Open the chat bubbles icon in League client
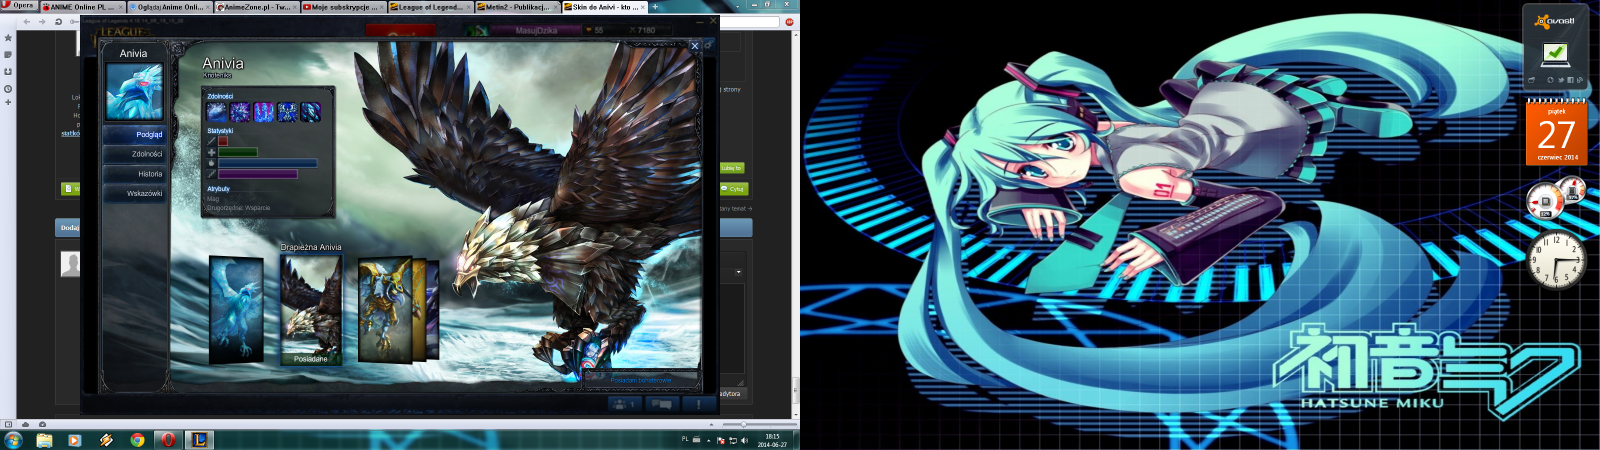This screenshot has width=1600, height=450. (662, 404)
